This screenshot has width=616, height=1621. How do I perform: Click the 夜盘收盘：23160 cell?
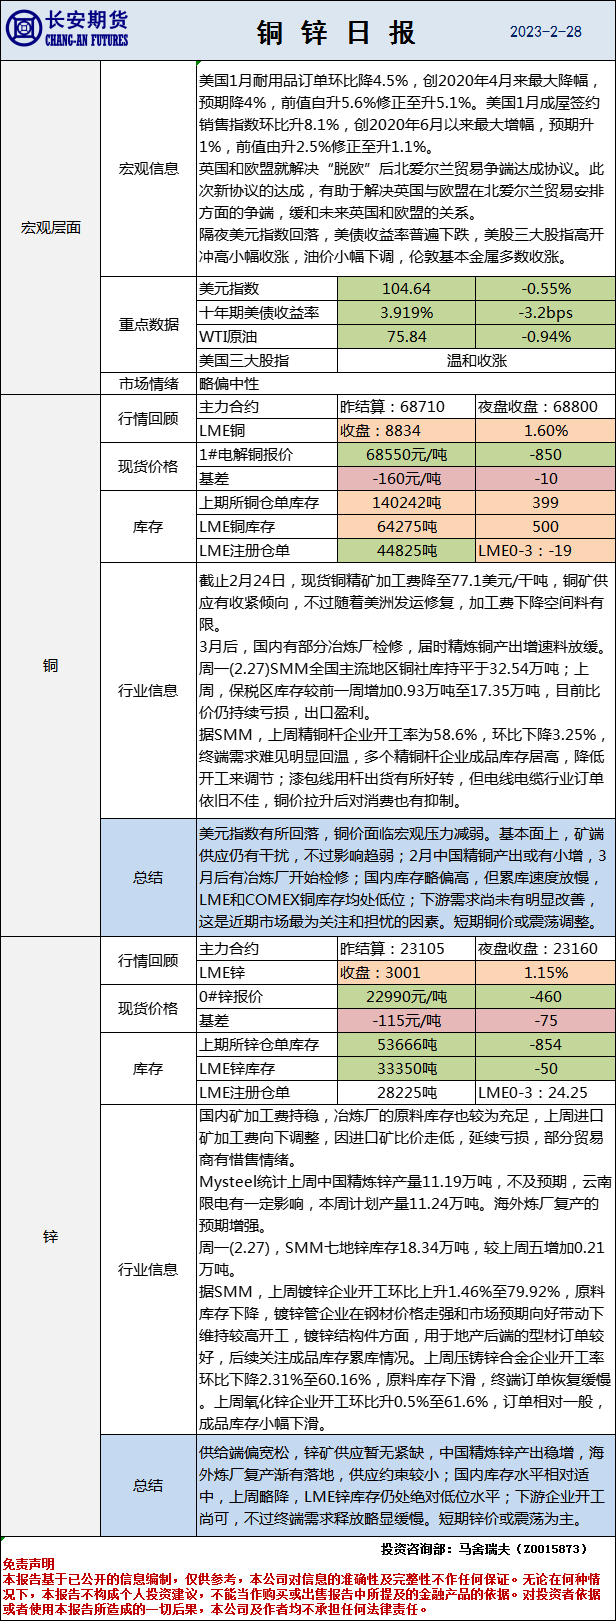coord(545,949)
